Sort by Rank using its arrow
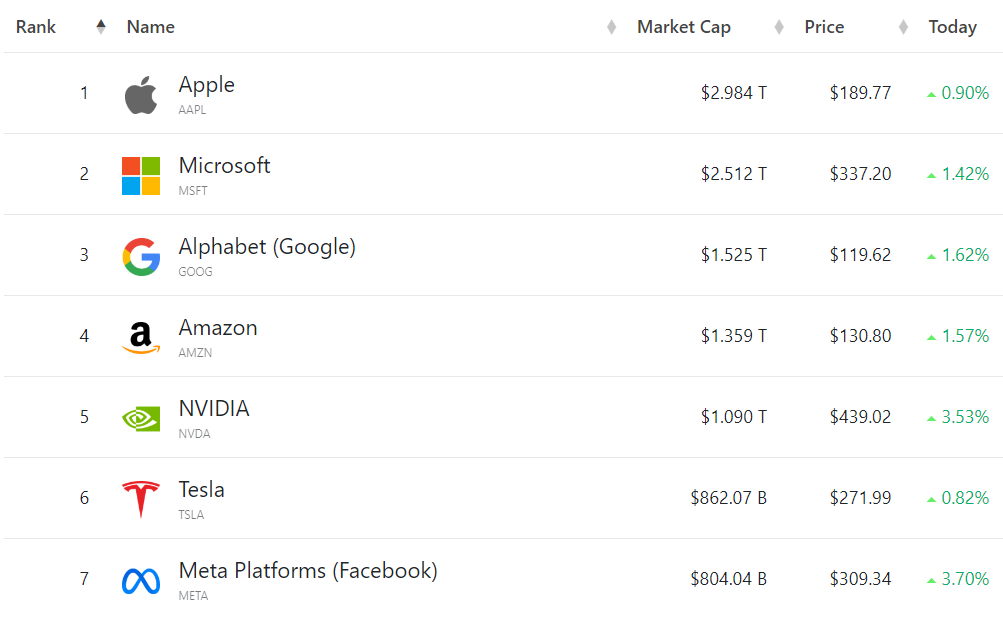This screenshot has width=1003, height=618. pyautogui.click(x=101, y=27)
